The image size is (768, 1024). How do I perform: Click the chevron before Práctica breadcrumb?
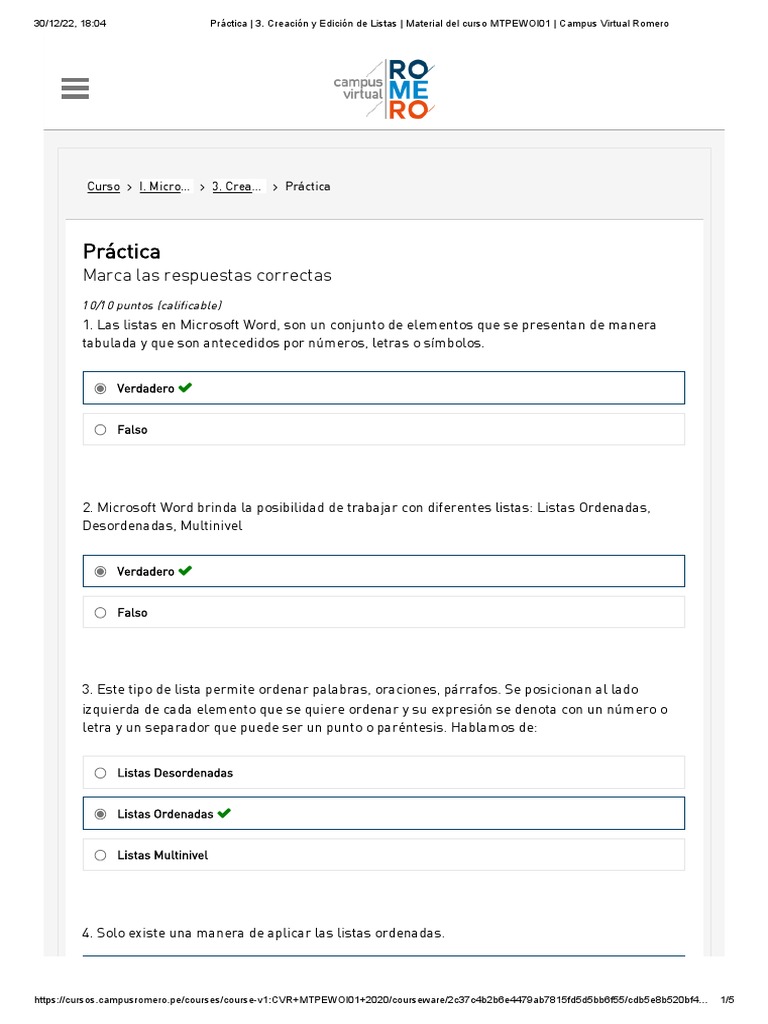pyautogui.click(x=275, y=187)
